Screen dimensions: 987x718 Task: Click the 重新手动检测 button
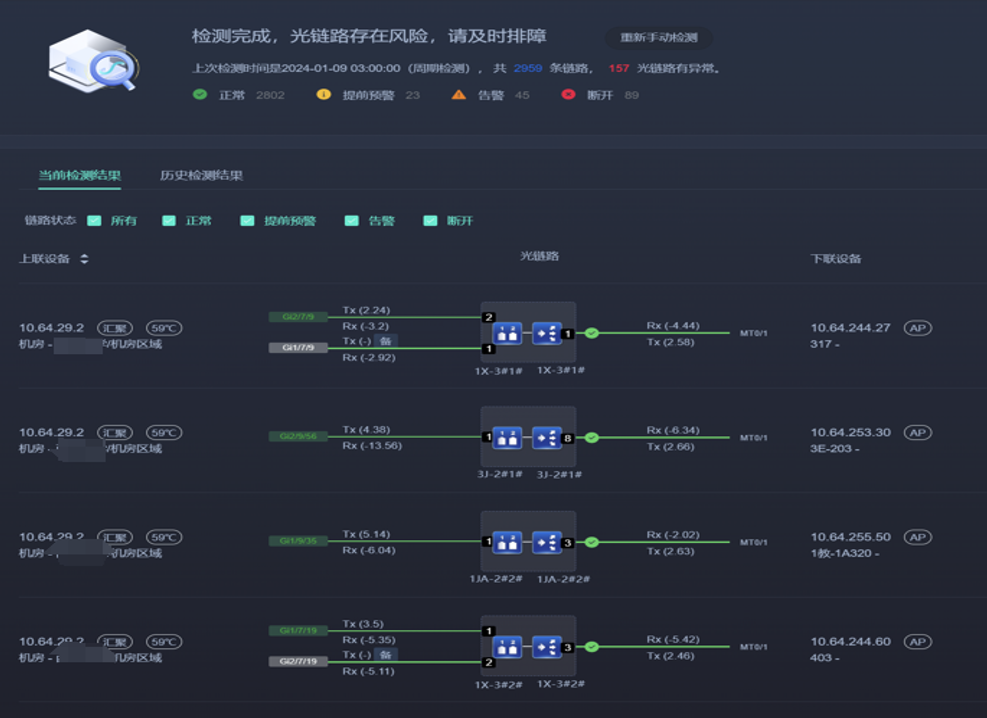658,38
